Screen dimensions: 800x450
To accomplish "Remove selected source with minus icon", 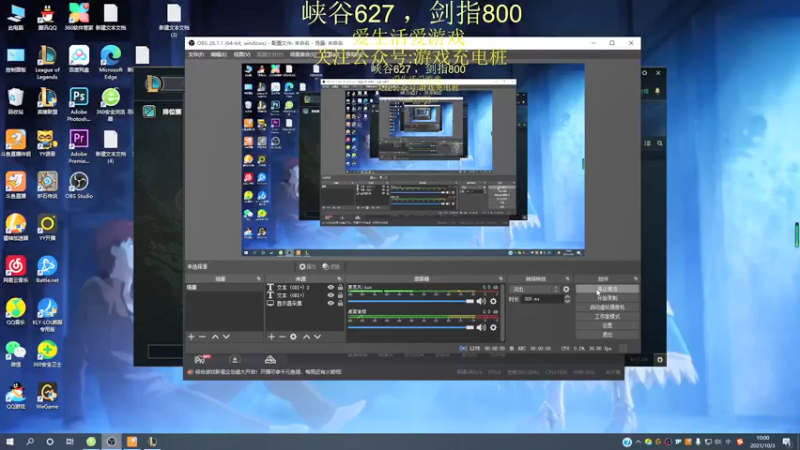I will point(282,337).
